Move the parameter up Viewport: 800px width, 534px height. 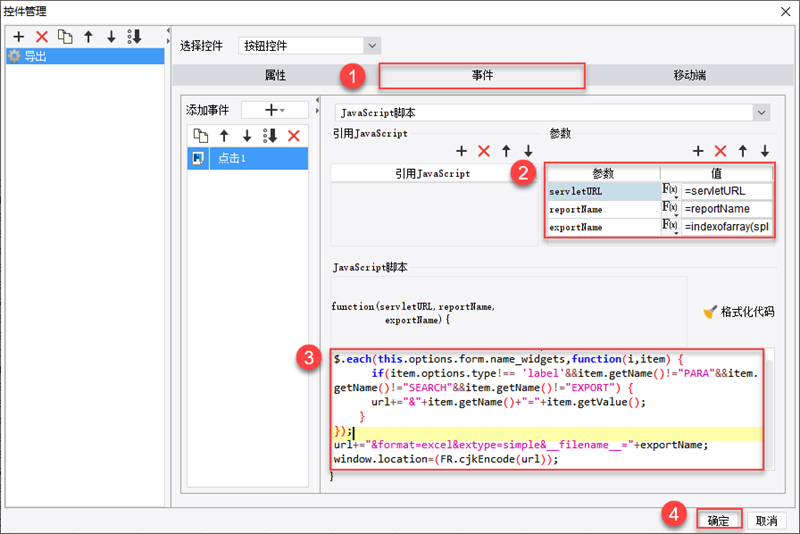743,151
